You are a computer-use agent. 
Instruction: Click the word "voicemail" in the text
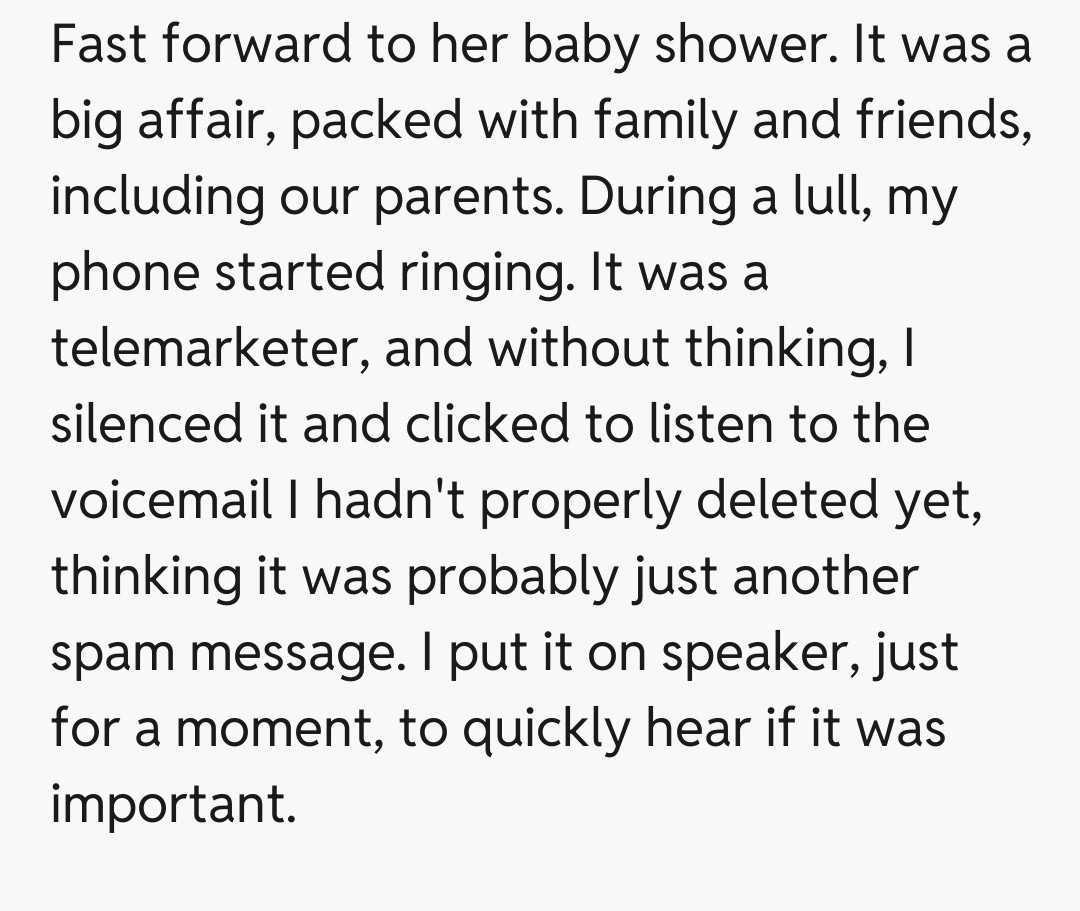pos(162,500)
